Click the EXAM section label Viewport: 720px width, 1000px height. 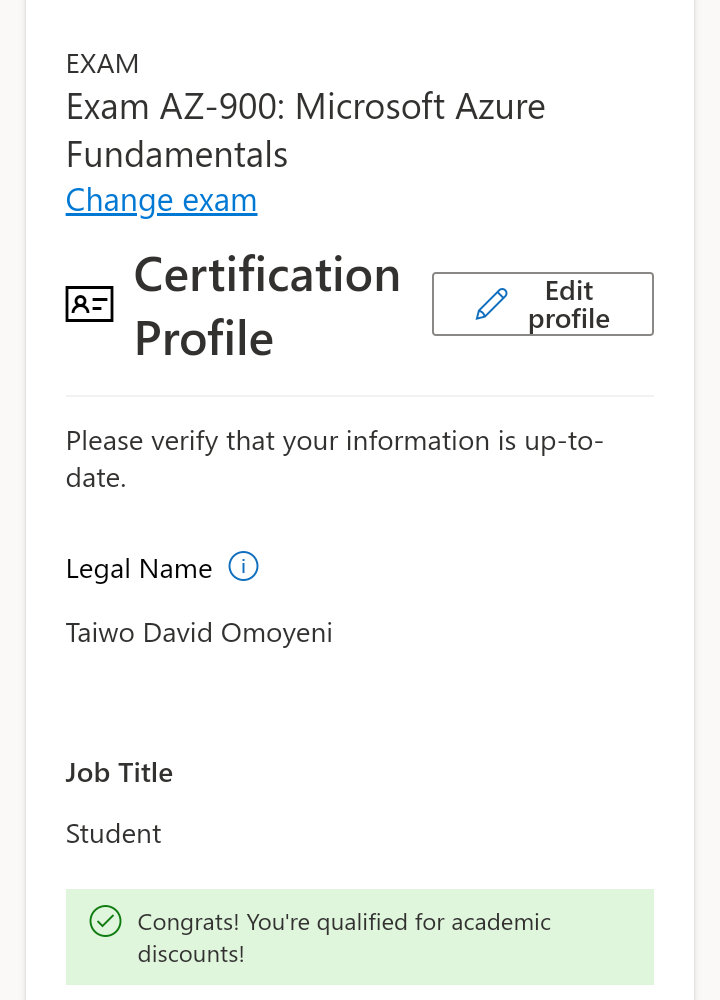click(x=102, y=63)
